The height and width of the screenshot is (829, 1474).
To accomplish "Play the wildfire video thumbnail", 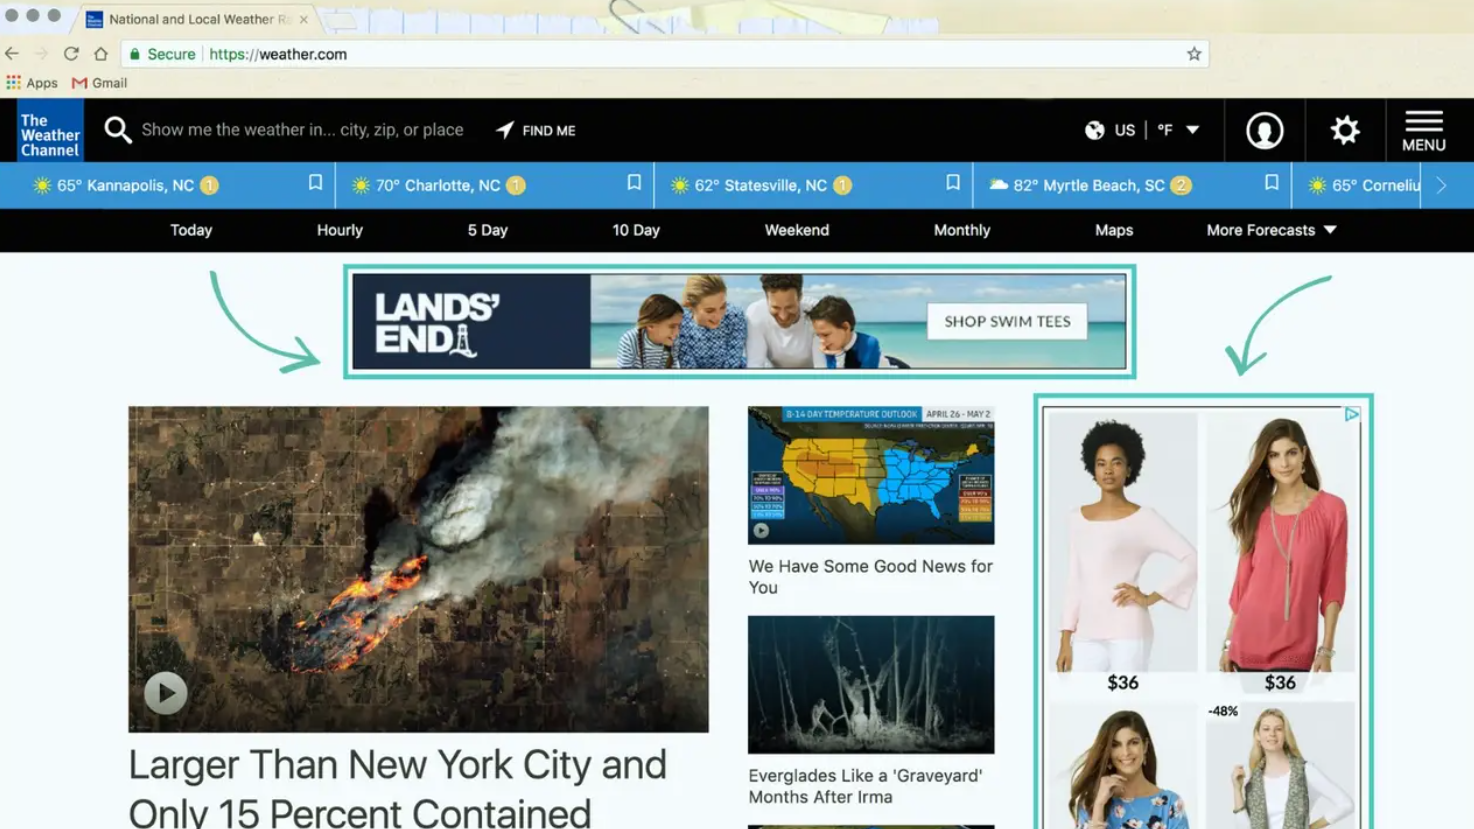I will click(x=166, y=692).
